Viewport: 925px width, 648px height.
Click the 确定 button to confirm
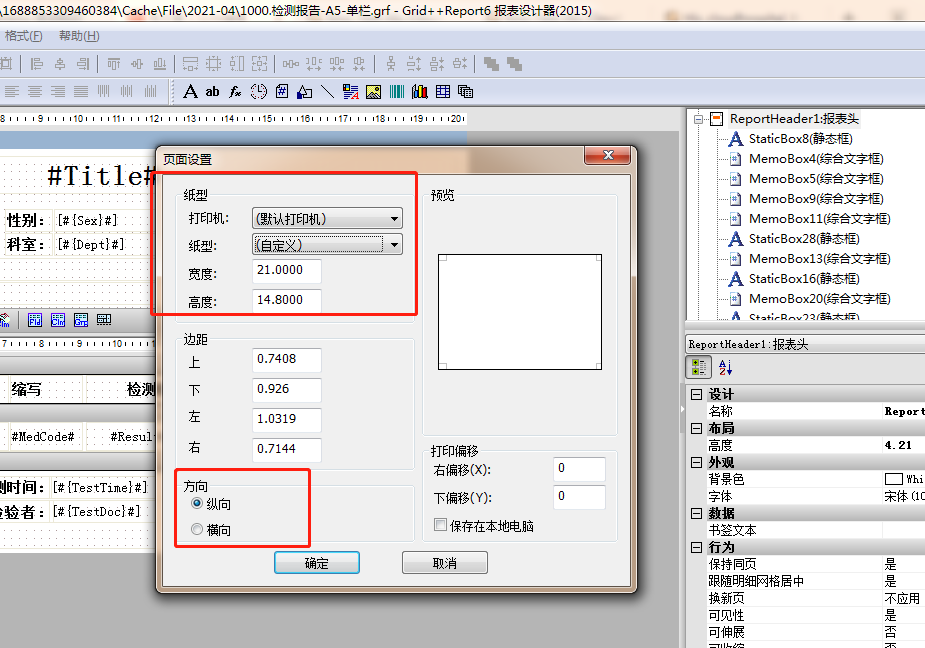316,562
